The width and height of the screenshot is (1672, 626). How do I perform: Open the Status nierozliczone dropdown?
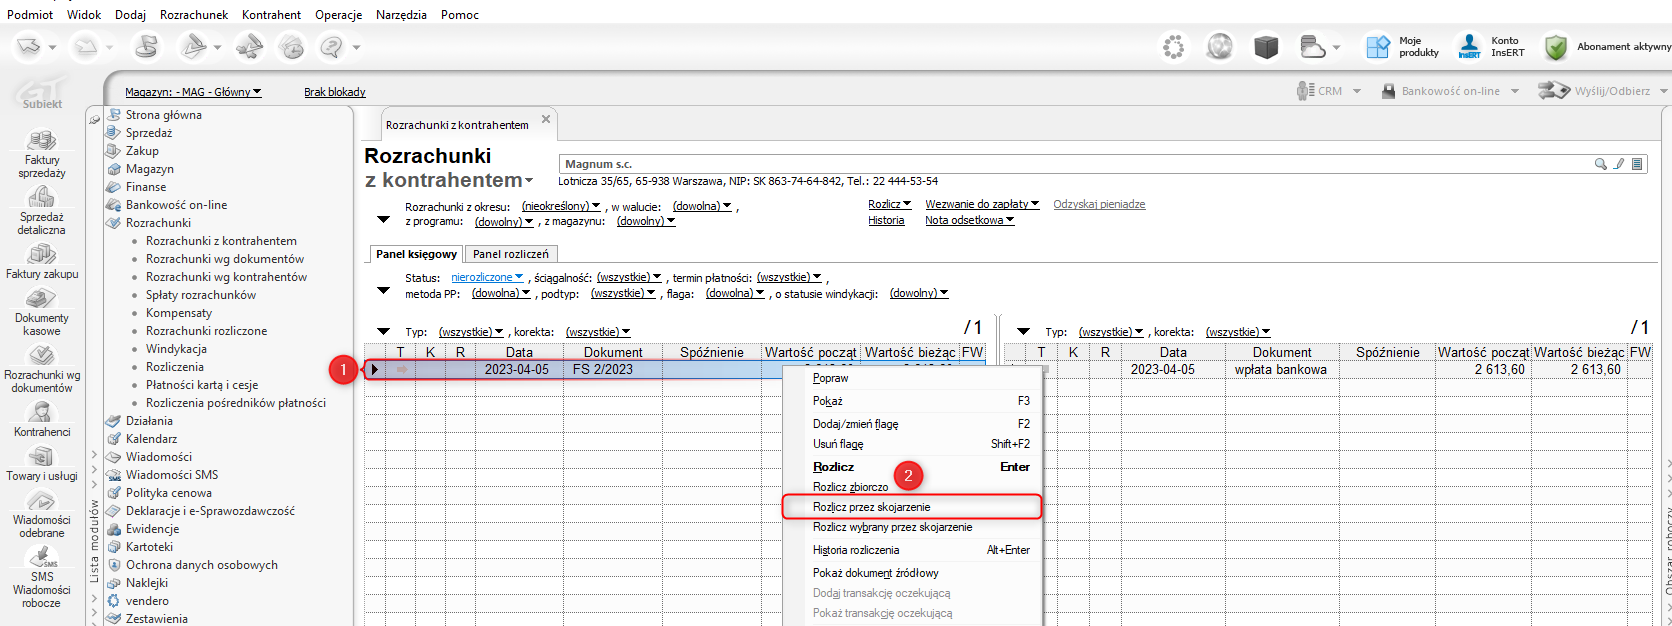click(x=486, y=277)
